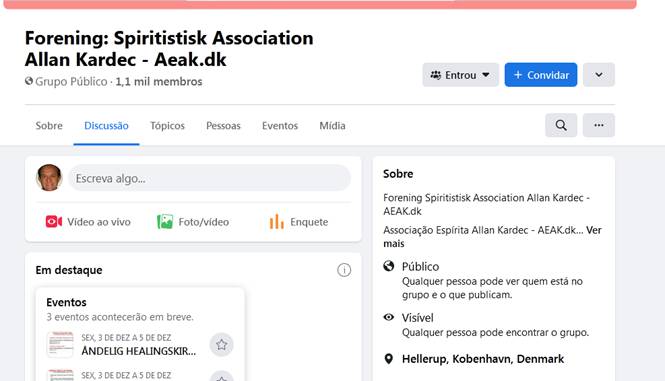
Task: Expand the Entrou membership dropdown
Action: 461,75
